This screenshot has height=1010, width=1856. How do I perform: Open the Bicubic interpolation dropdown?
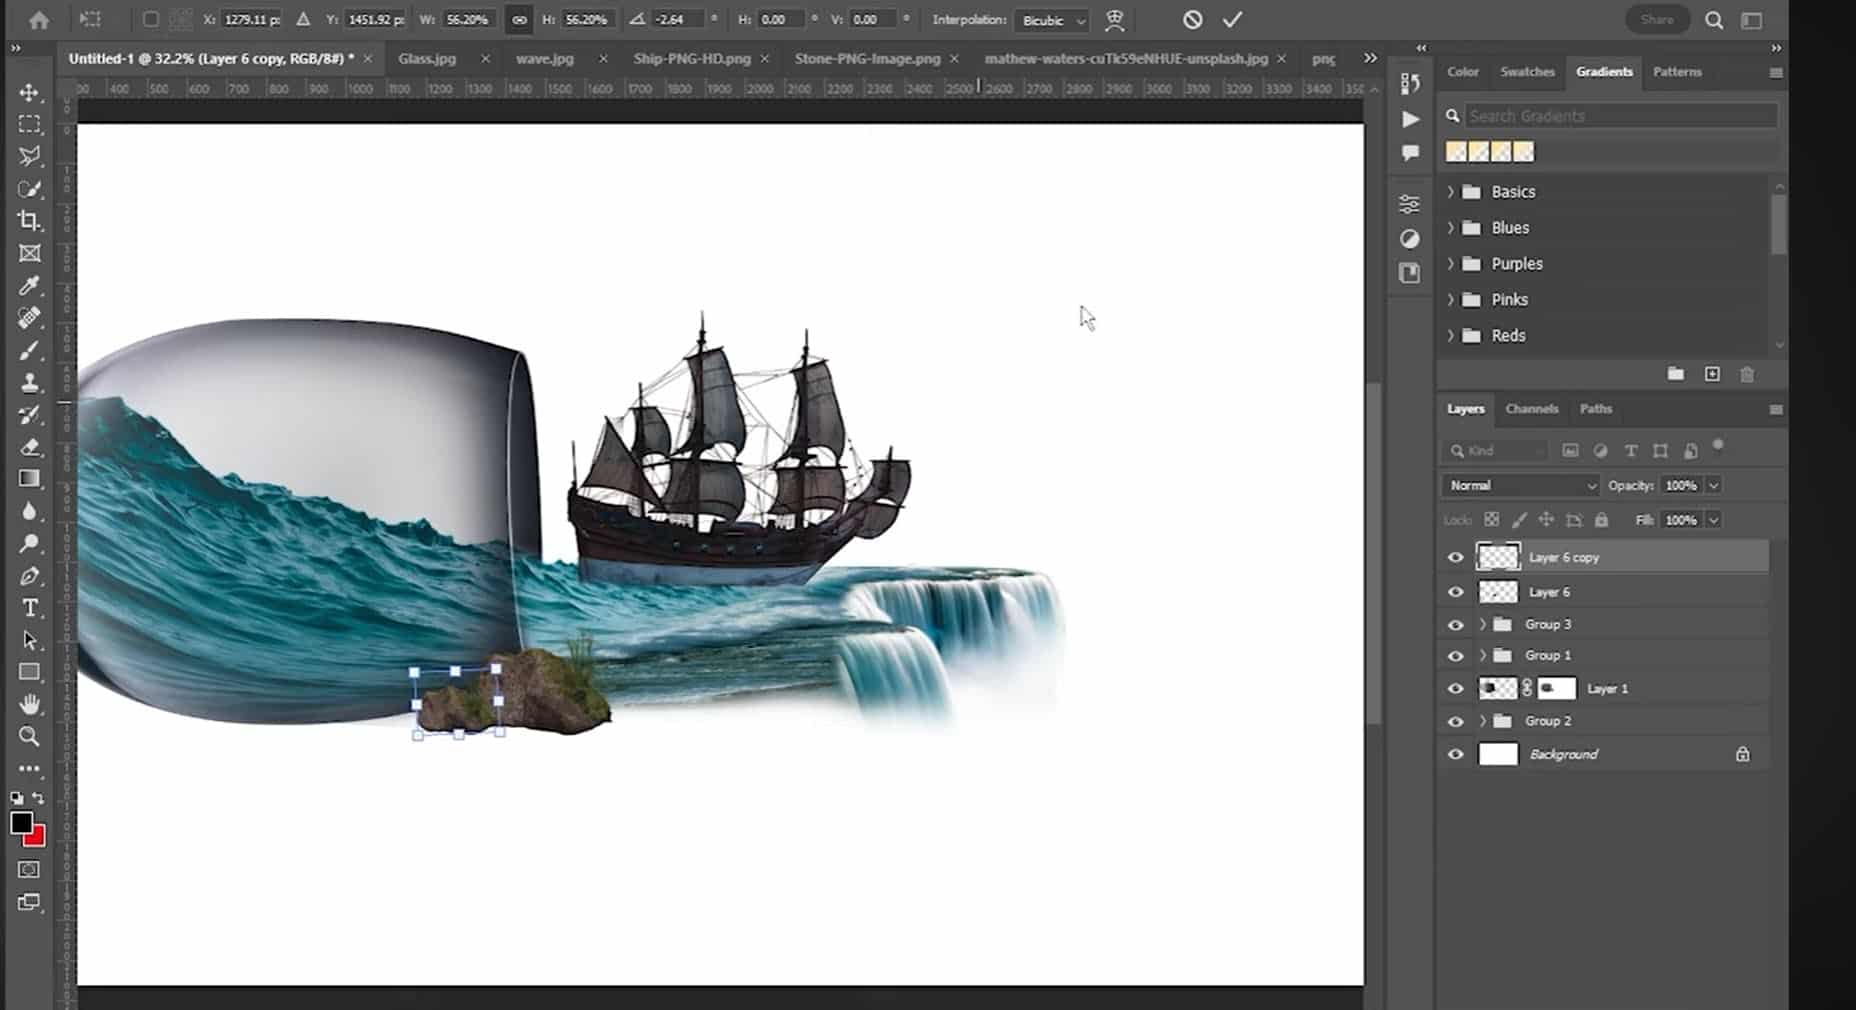[1051, 21]
